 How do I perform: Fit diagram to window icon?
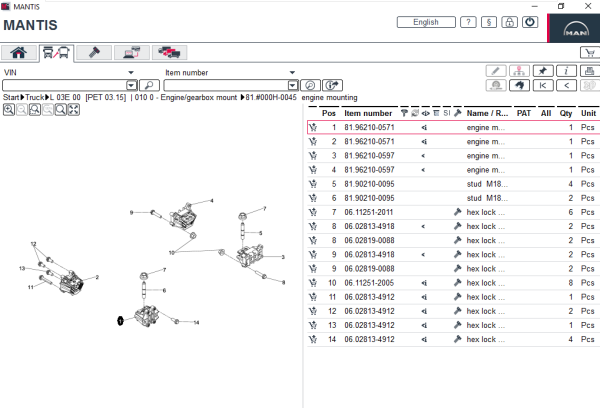pyautogui.click(x=73, y=110)
